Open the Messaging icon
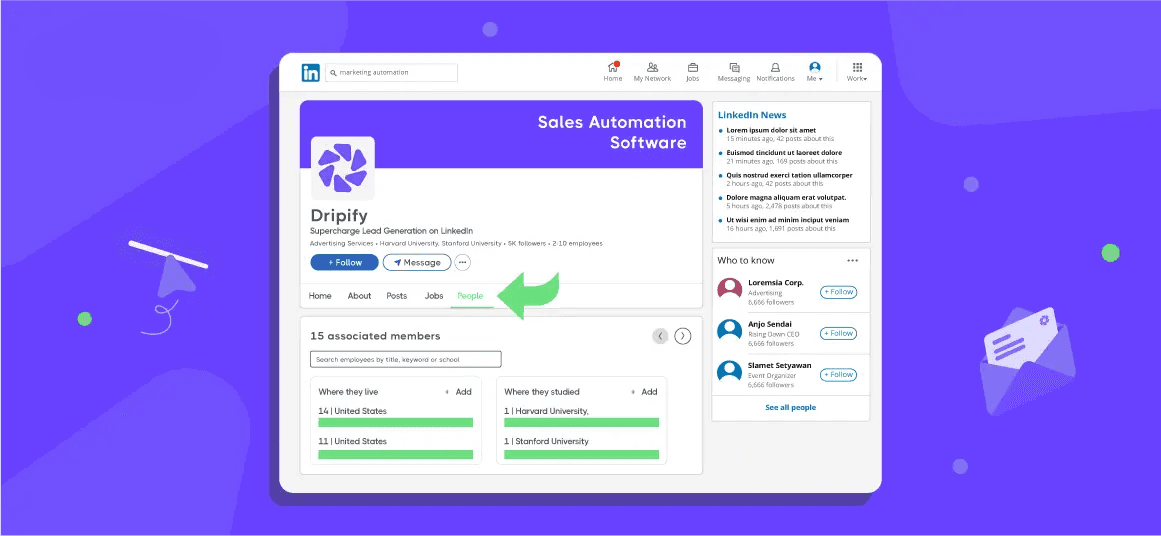This screenshot has width=1161, height=536. [734, 71]
